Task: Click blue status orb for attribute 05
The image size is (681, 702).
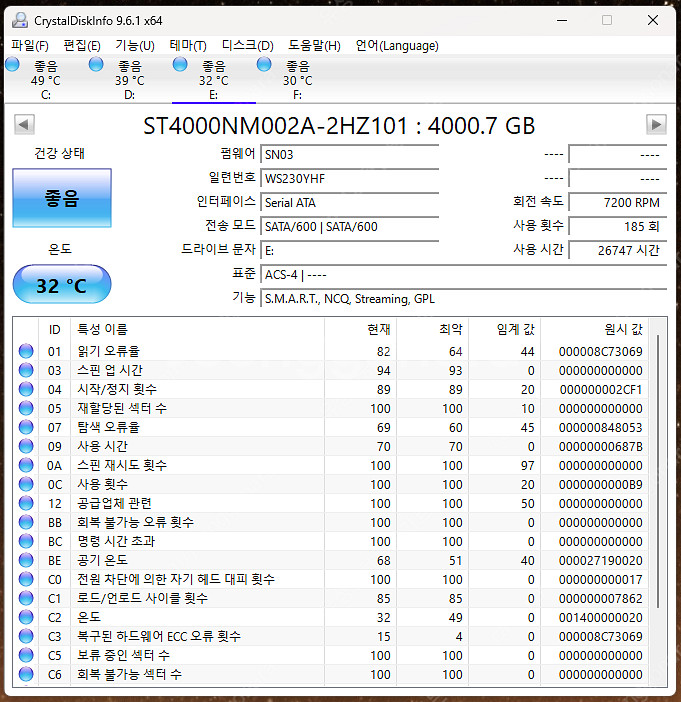Action: [x=26, y=408]
